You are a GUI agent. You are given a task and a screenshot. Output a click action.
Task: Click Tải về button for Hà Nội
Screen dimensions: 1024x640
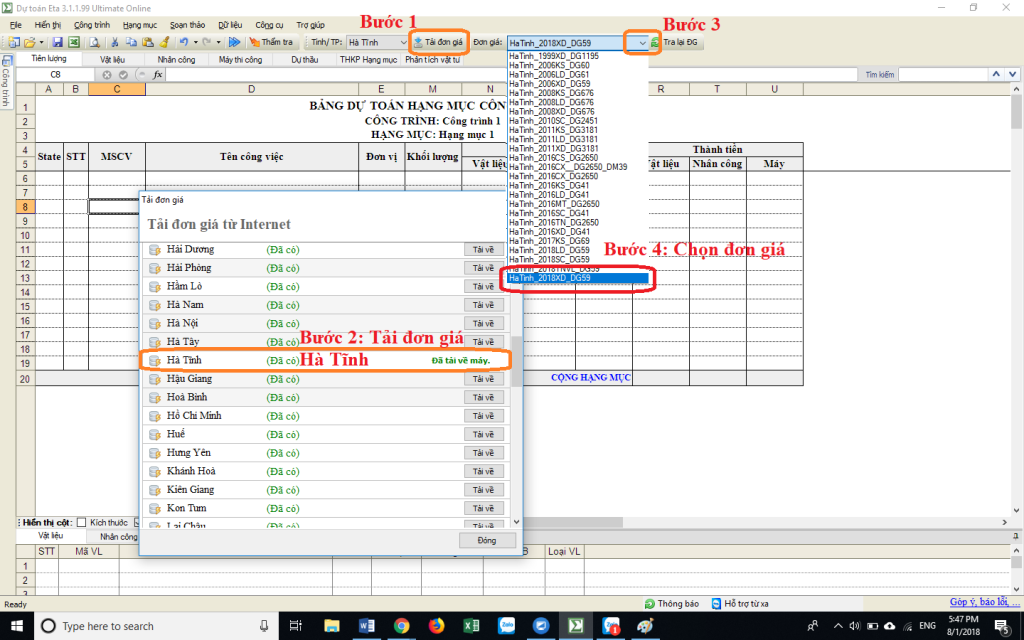tap(484, 323)
